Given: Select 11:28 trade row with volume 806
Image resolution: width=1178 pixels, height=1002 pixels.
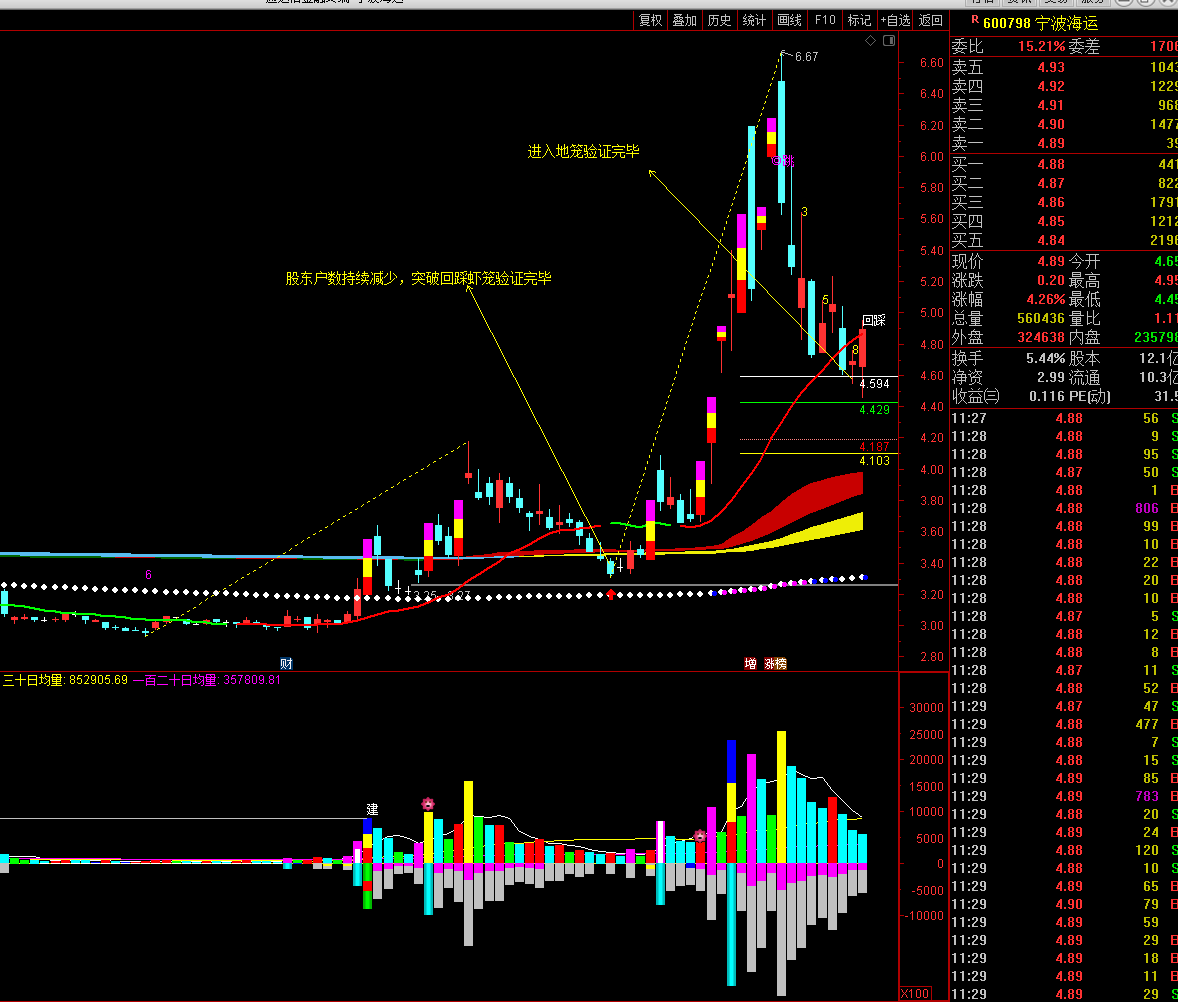Looking at the screenshot, I should point(1064,509).
